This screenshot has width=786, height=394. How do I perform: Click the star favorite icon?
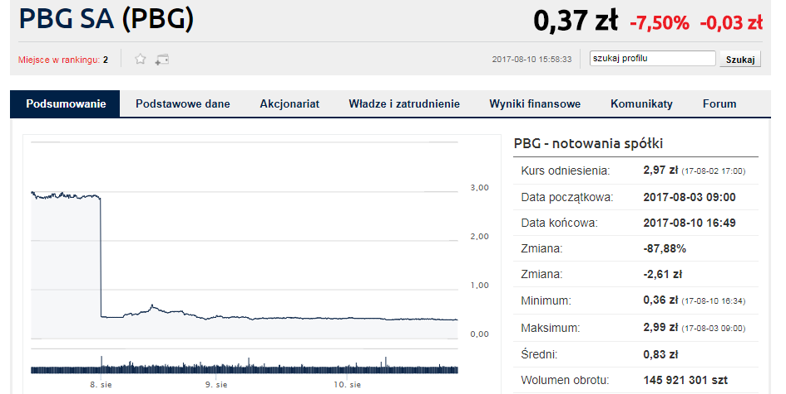click(140, 59)
